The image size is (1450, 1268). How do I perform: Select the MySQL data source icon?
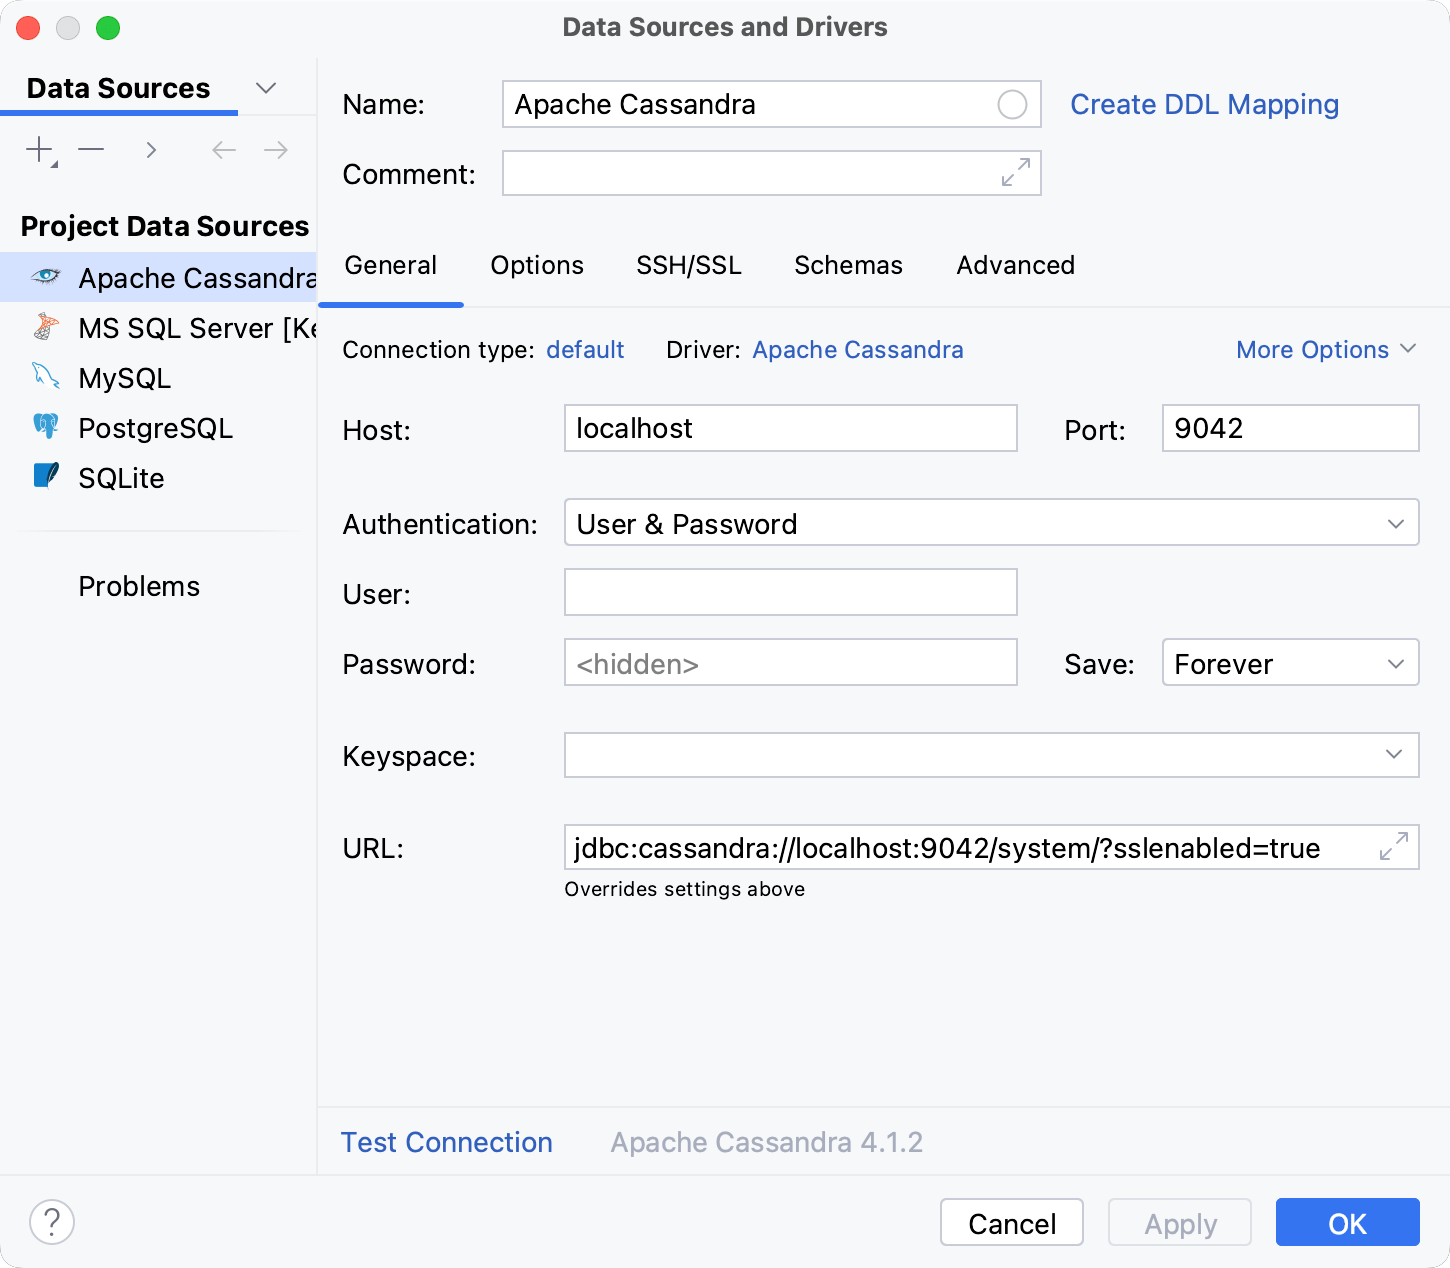coord(45,377)
